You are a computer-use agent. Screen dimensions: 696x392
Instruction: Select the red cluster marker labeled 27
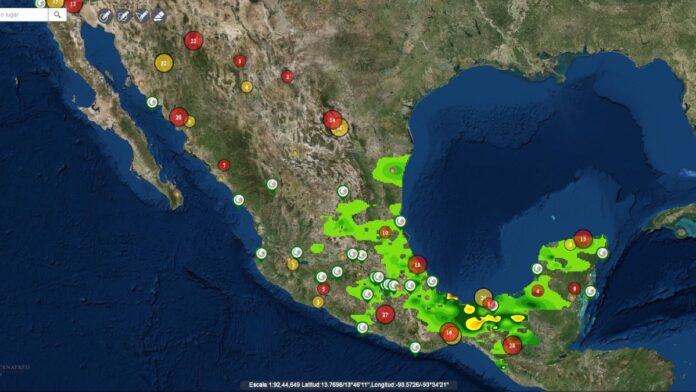[x=385, y=314]
